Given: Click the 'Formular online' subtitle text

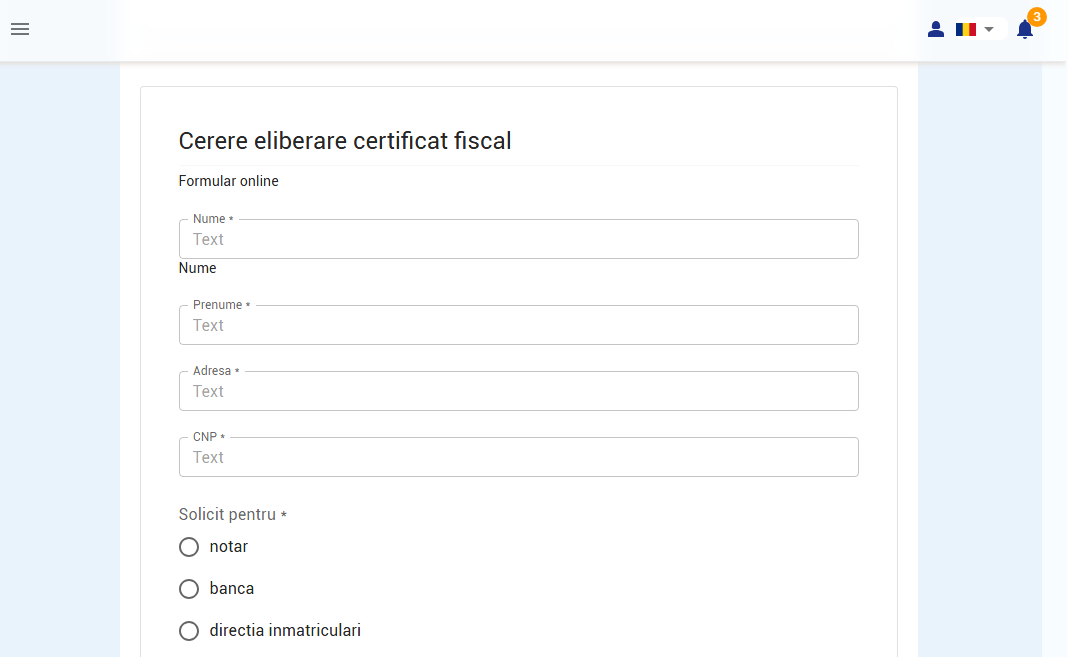Looking at the screenshot, I should point(228,181).
